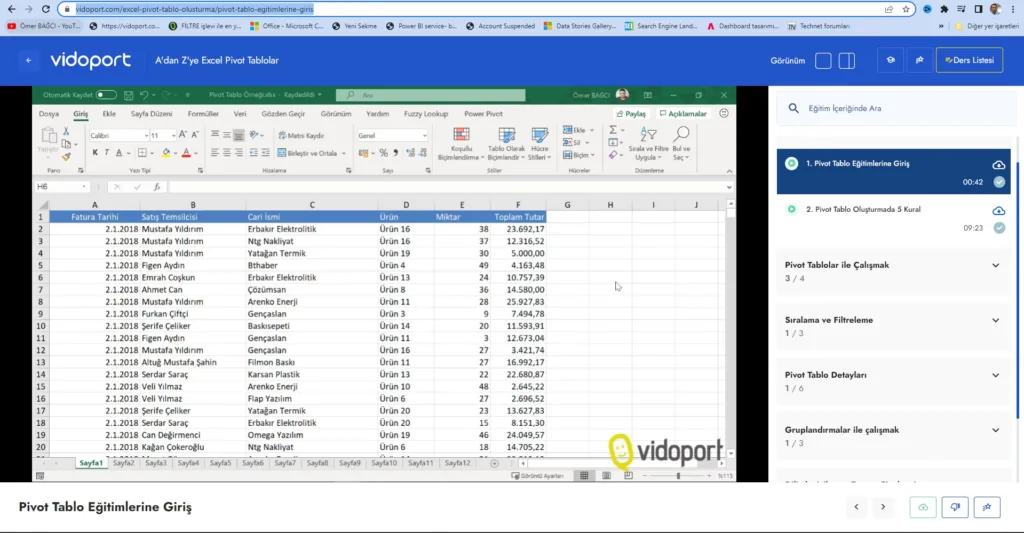1024x533 pixels.
Task: Click the thumbs-down icon in the bottom bar
Action: coord(955,507)
